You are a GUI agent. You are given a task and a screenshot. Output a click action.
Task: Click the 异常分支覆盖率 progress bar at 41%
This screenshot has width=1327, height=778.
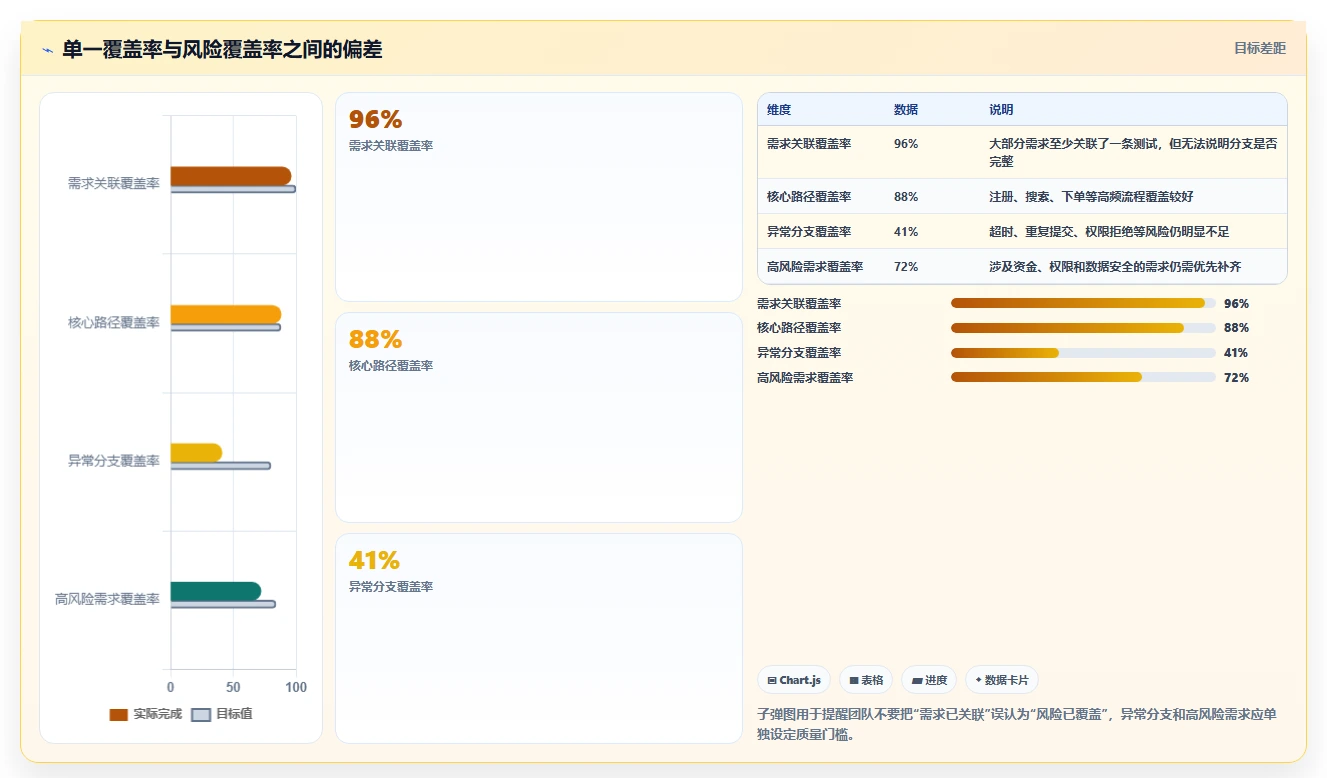[x=1083, y=353]
